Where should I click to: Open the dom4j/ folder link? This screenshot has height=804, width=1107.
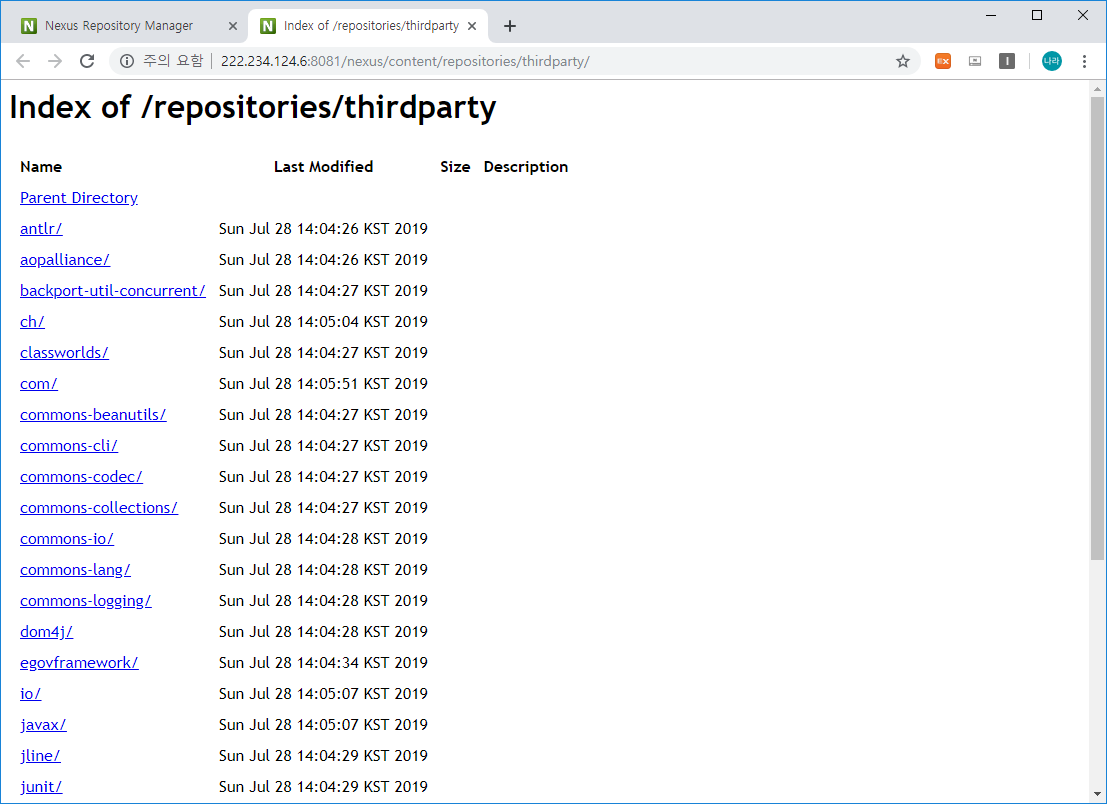pos(47,632)
